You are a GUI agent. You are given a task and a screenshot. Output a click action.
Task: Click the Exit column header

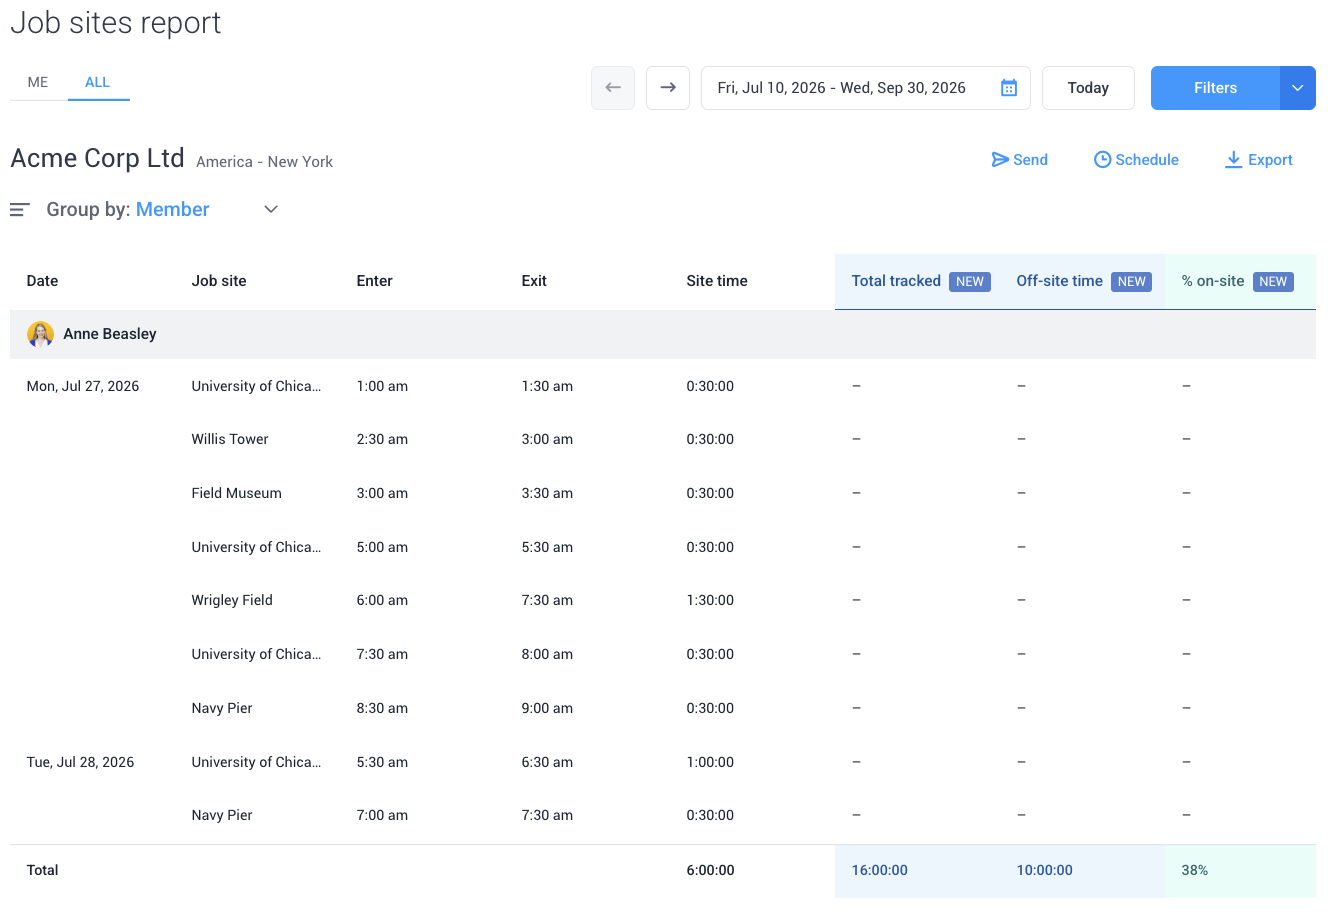tap(534, 281)
